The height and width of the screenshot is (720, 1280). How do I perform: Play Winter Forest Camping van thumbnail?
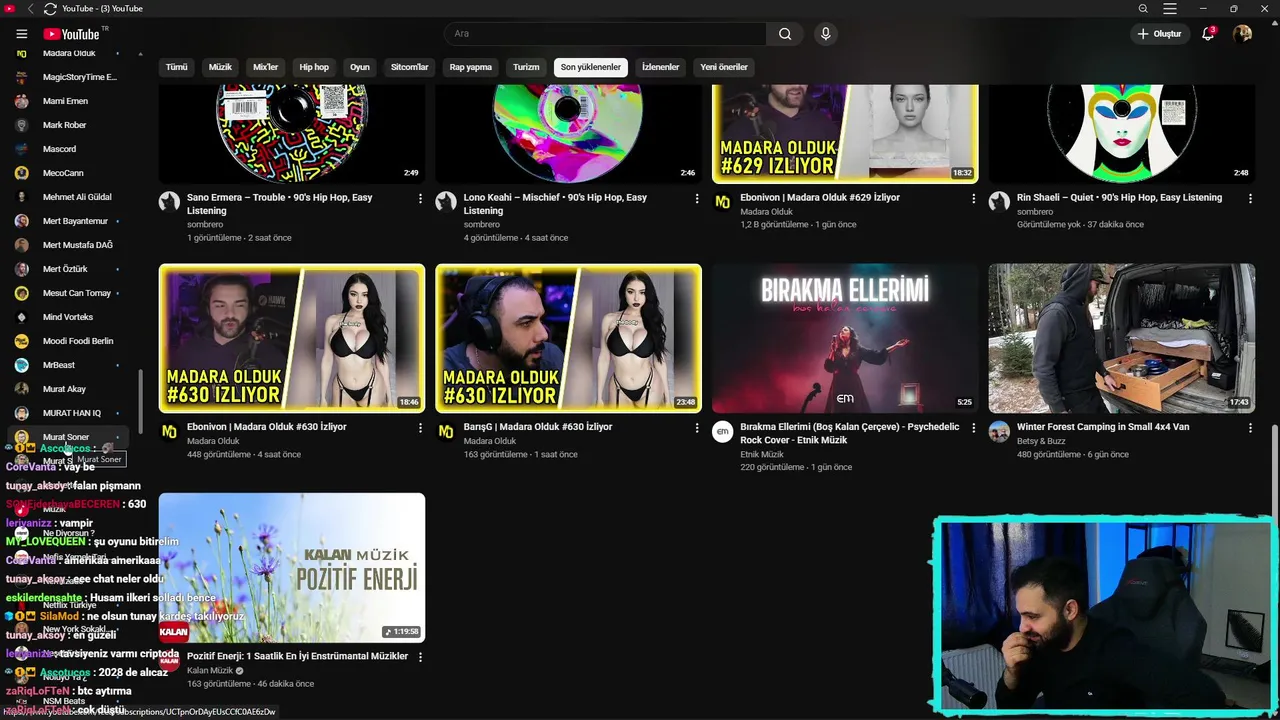(1122, 338)
